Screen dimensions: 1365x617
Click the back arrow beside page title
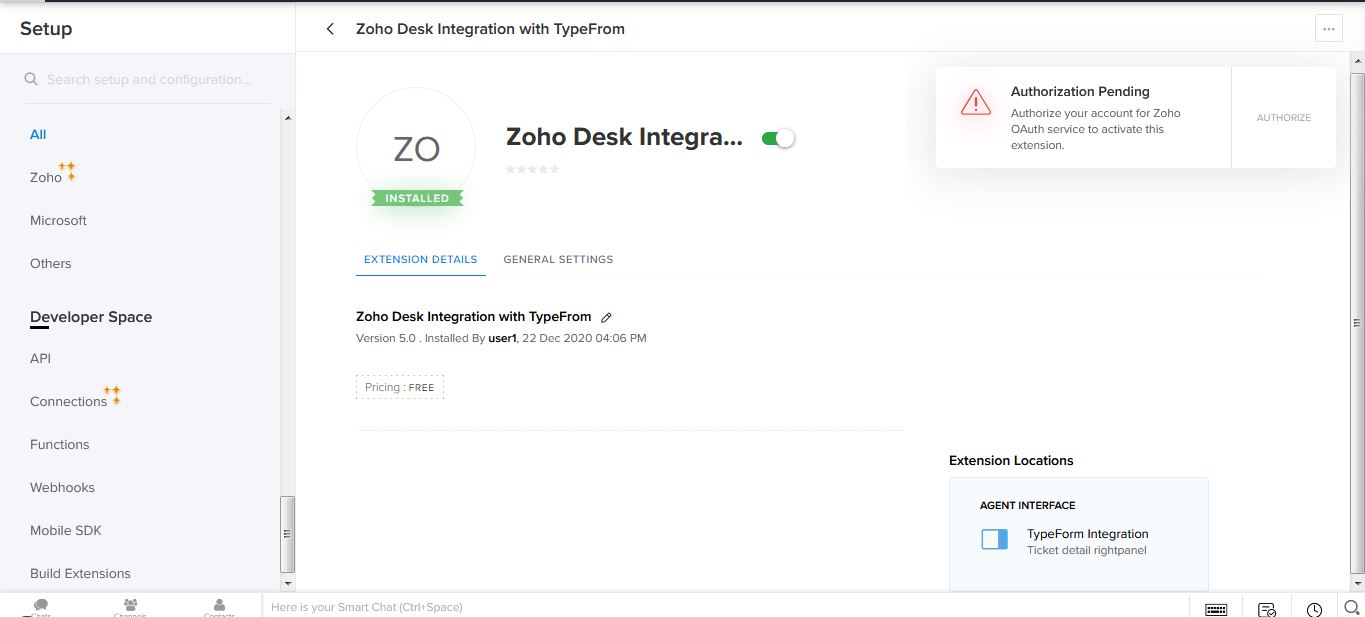pos(330,29)
